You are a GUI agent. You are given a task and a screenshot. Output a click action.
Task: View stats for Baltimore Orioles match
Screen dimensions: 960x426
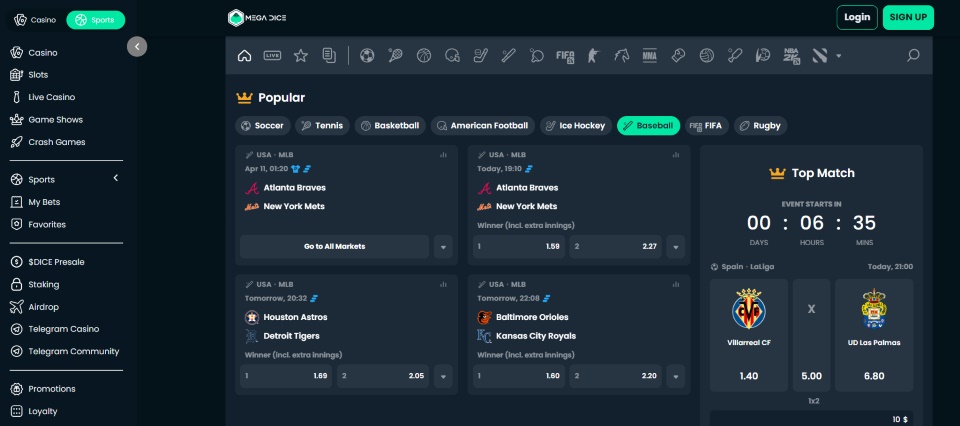pos(676,285)
